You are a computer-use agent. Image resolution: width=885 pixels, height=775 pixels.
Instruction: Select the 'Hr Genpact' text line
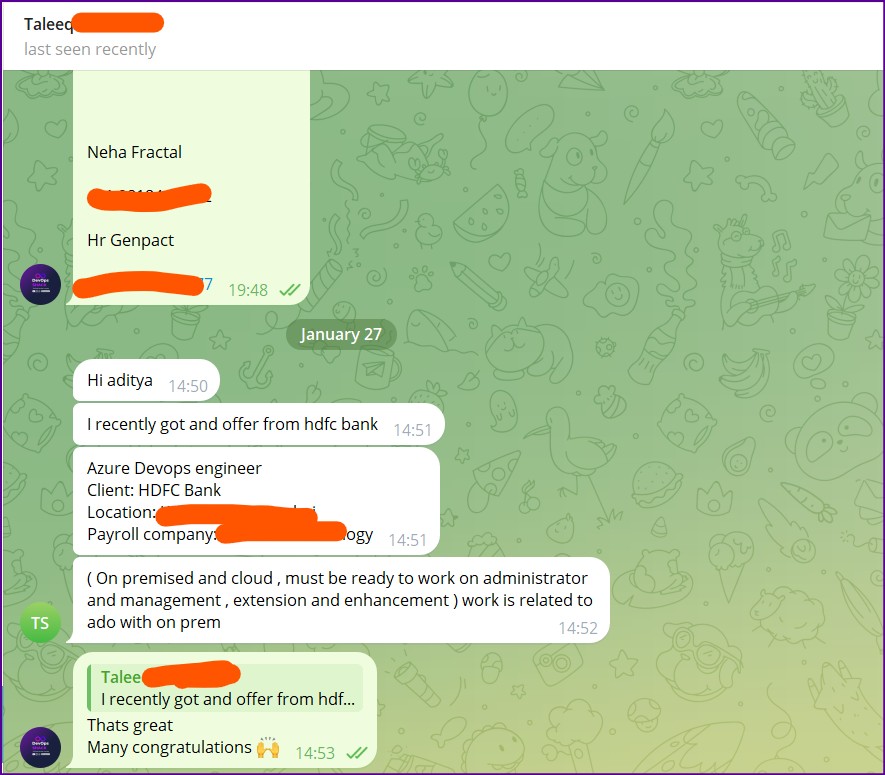coord(130,240)
